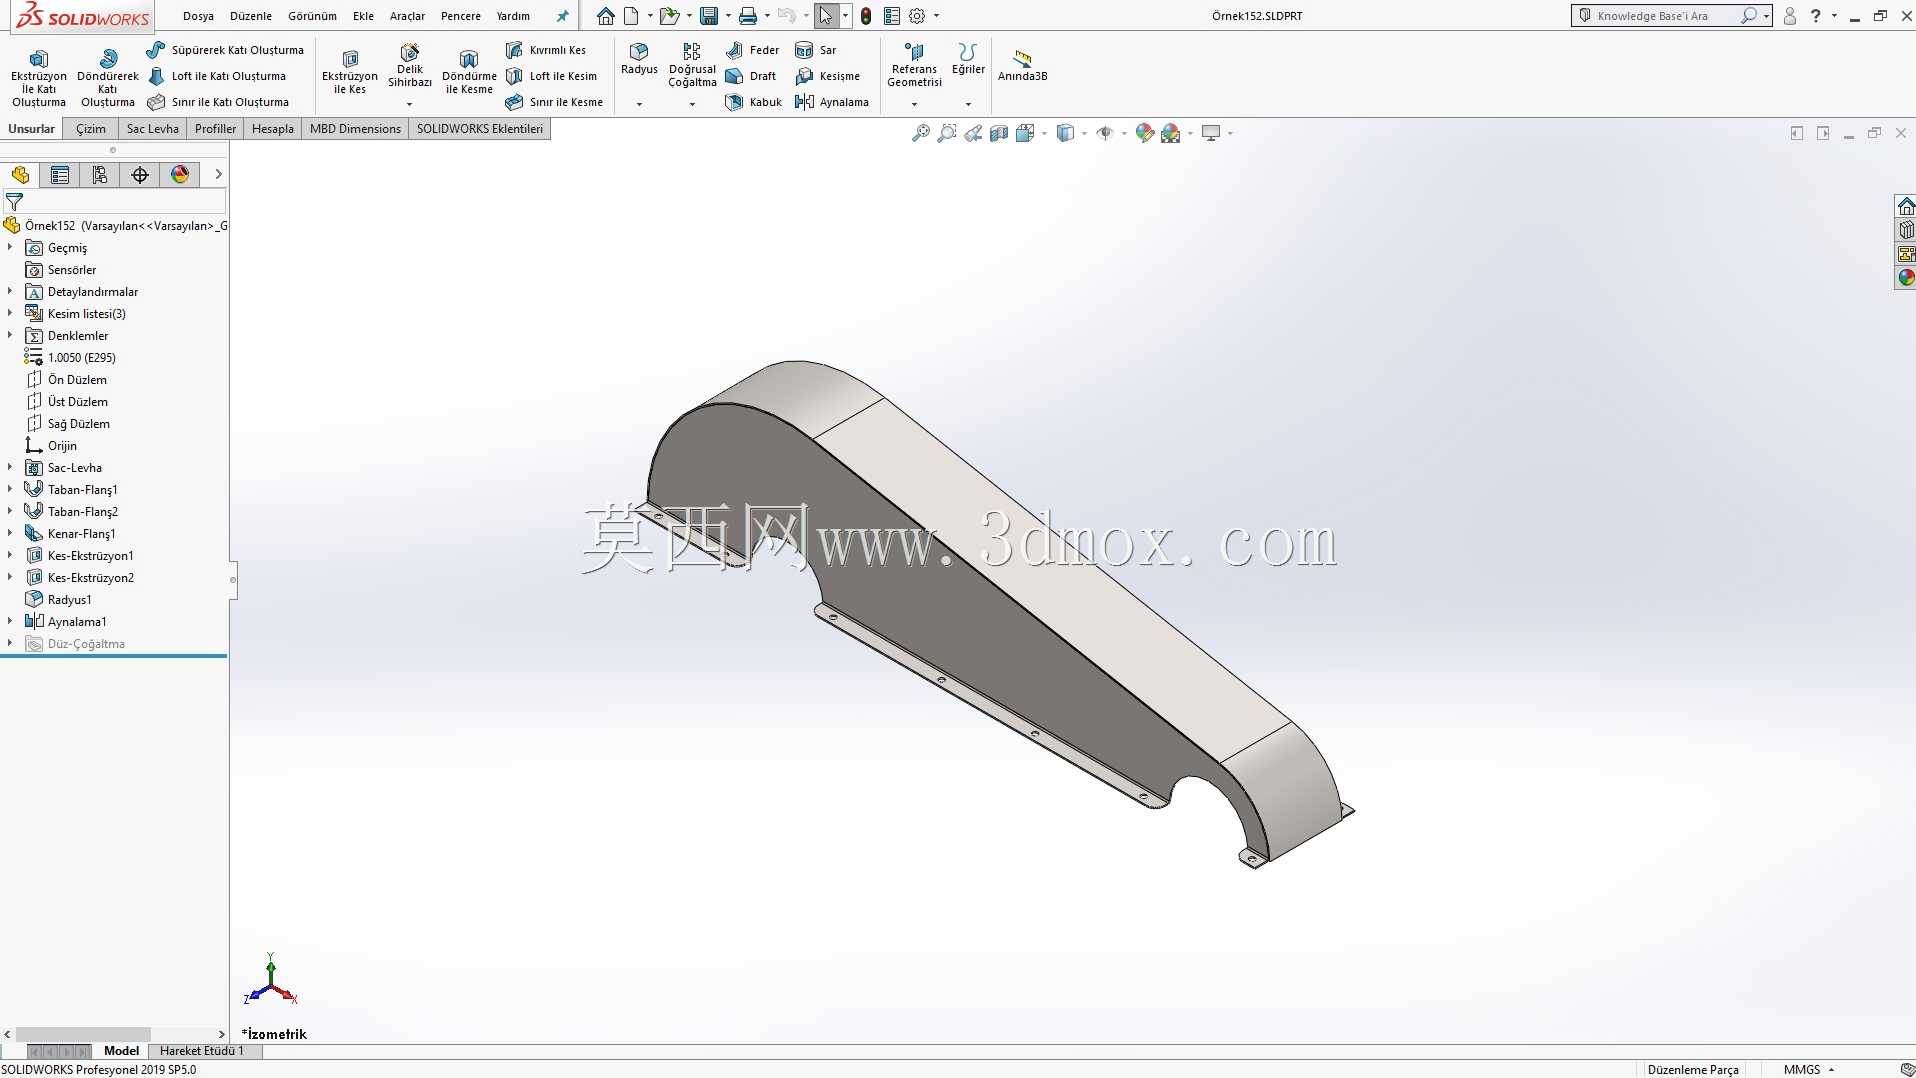This screenshot has height=1078, width=1916.
Task: Select the Kabuk shell tool
Action: click(x=754, y=102)
